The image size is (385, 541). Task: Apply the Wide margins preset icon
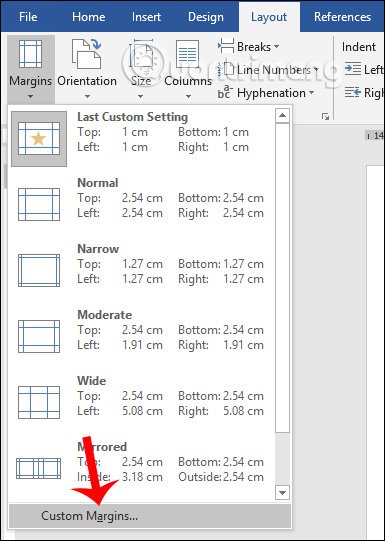39,402
